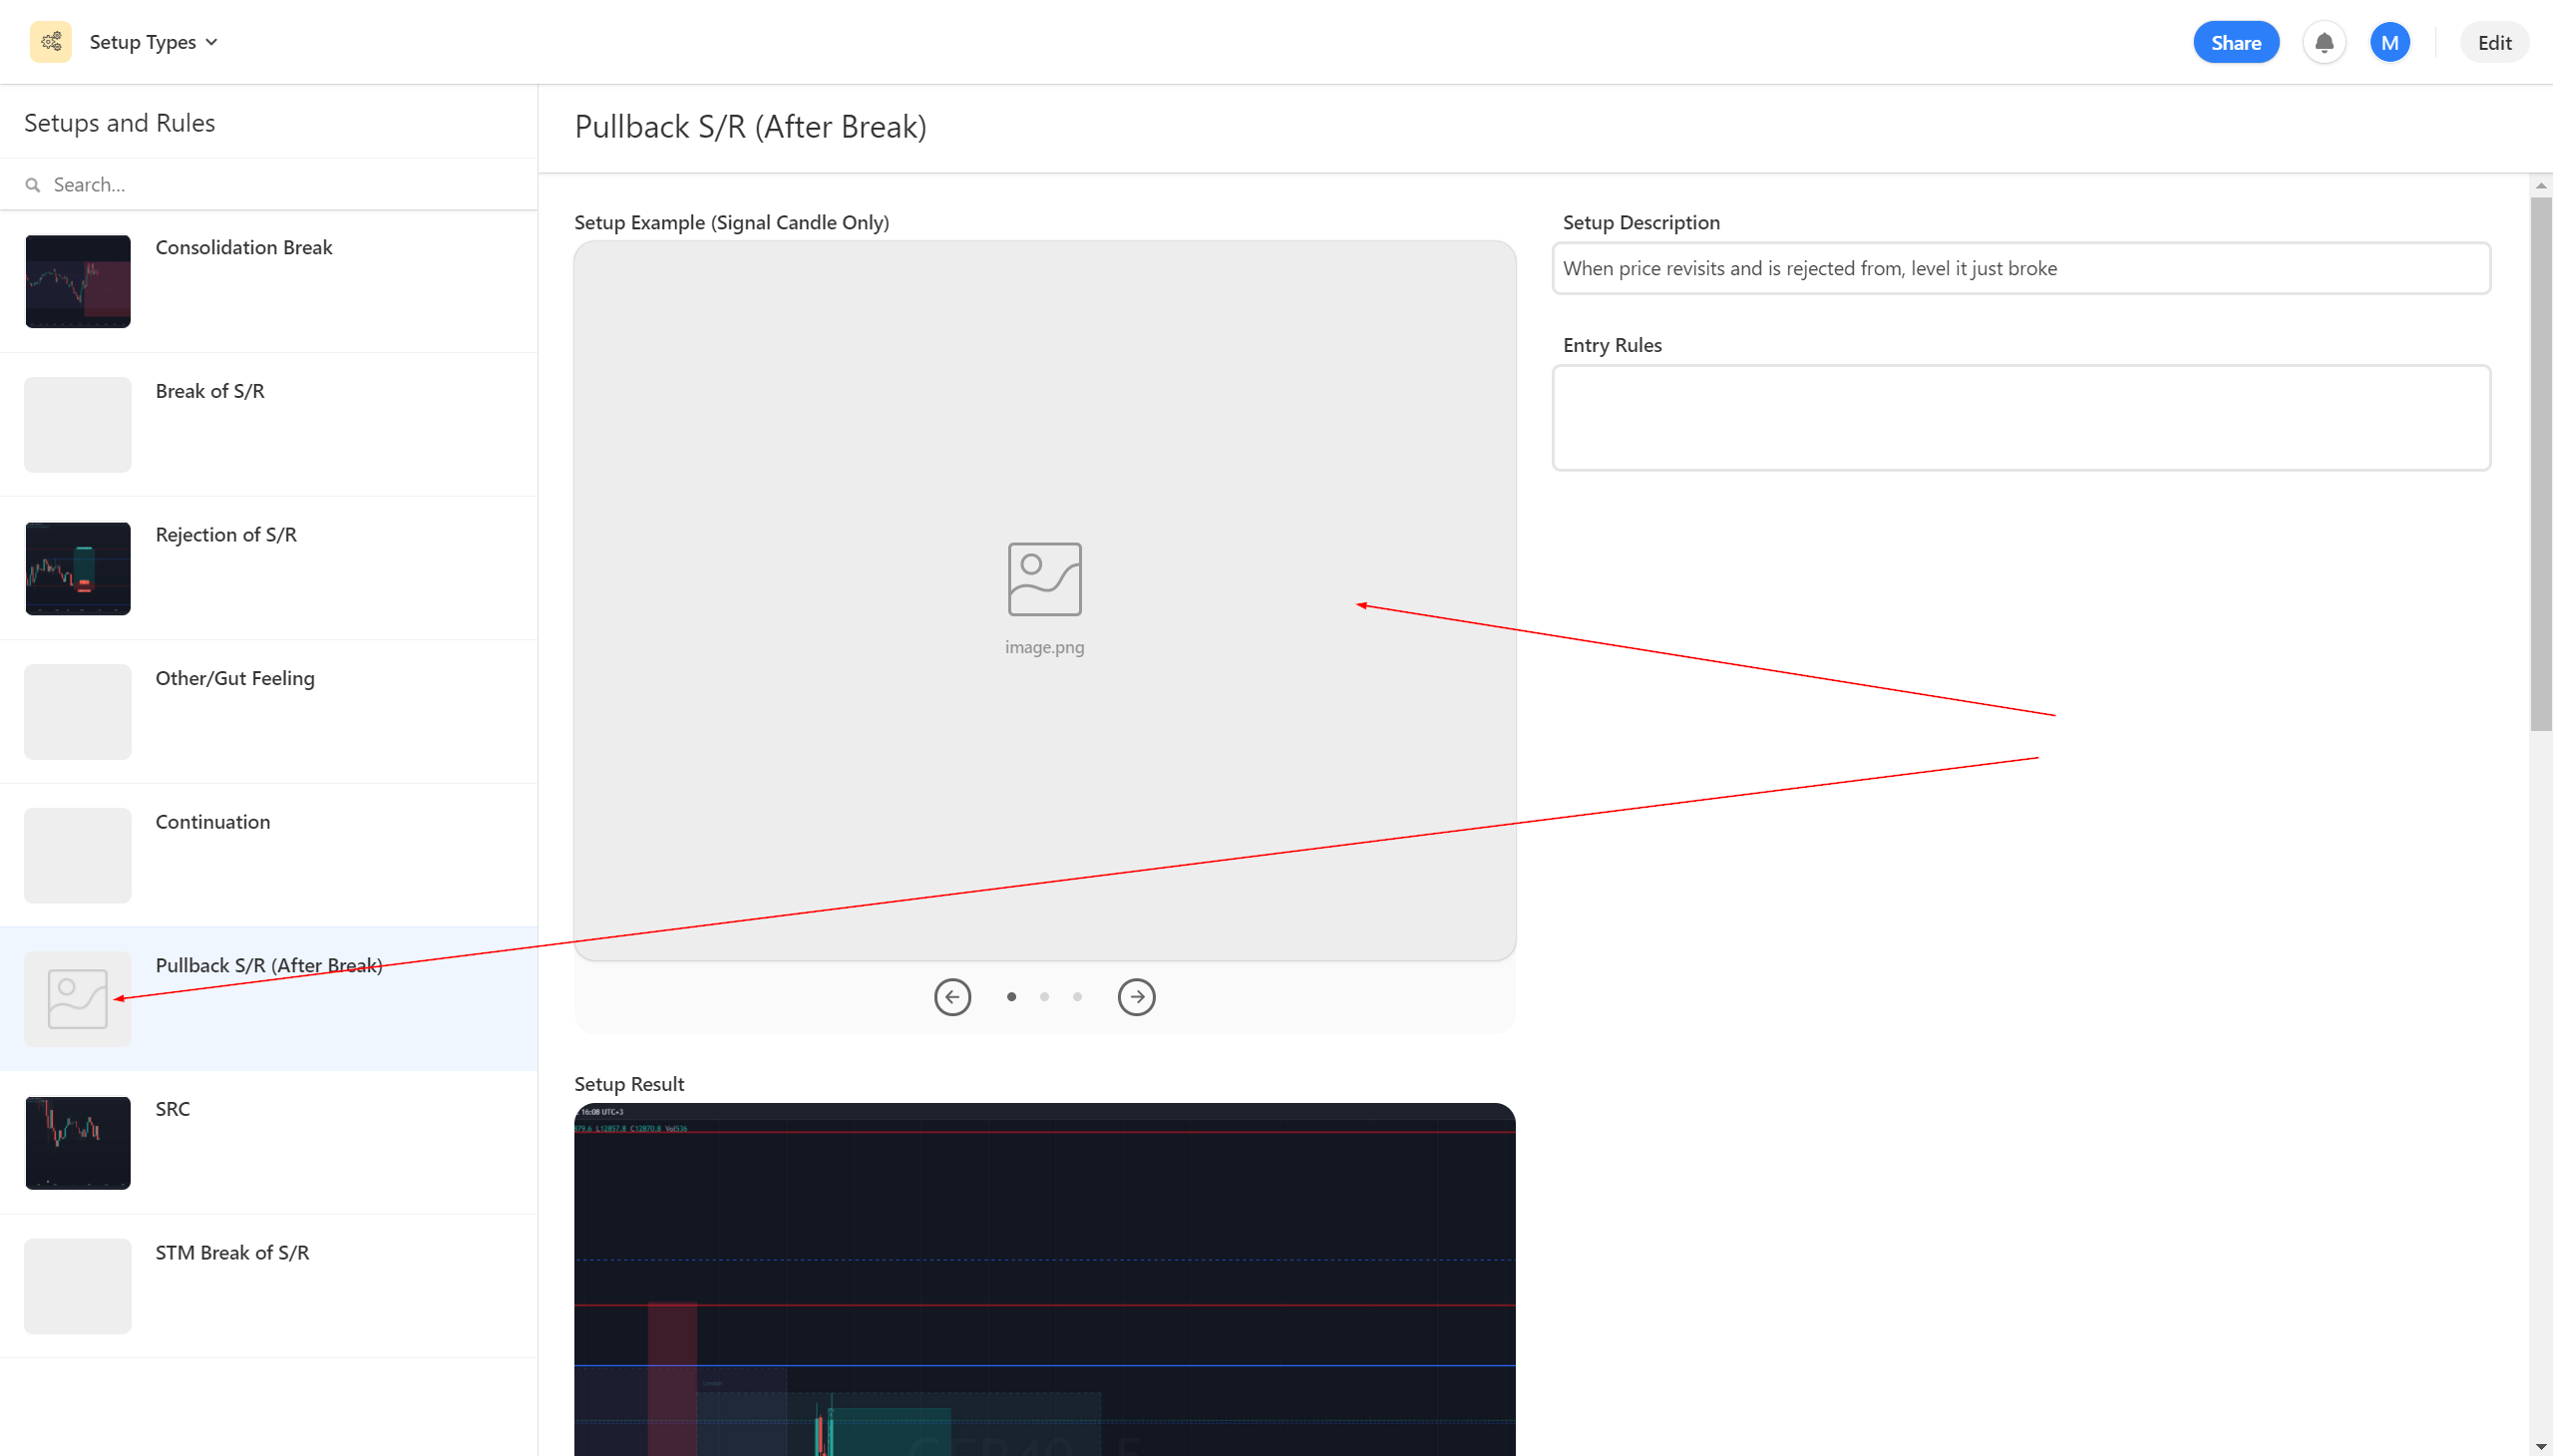Click the Entry Rules label
This screenshot has width=2553, height=1456.
coord(1612,345)
